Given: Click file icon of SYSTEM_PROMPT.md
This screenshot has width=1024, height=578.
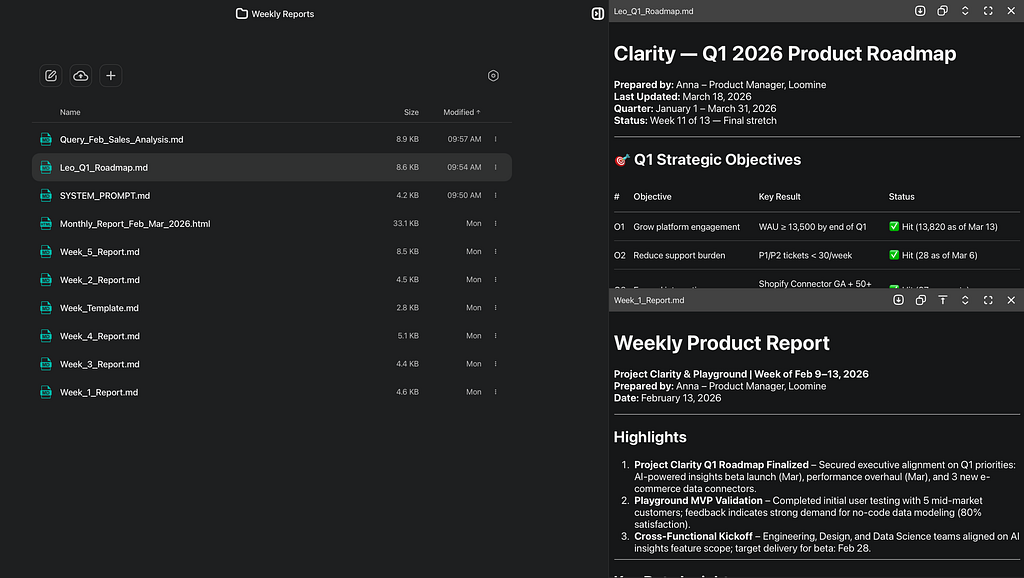Looking at the screenshot, I should [46, 195].
